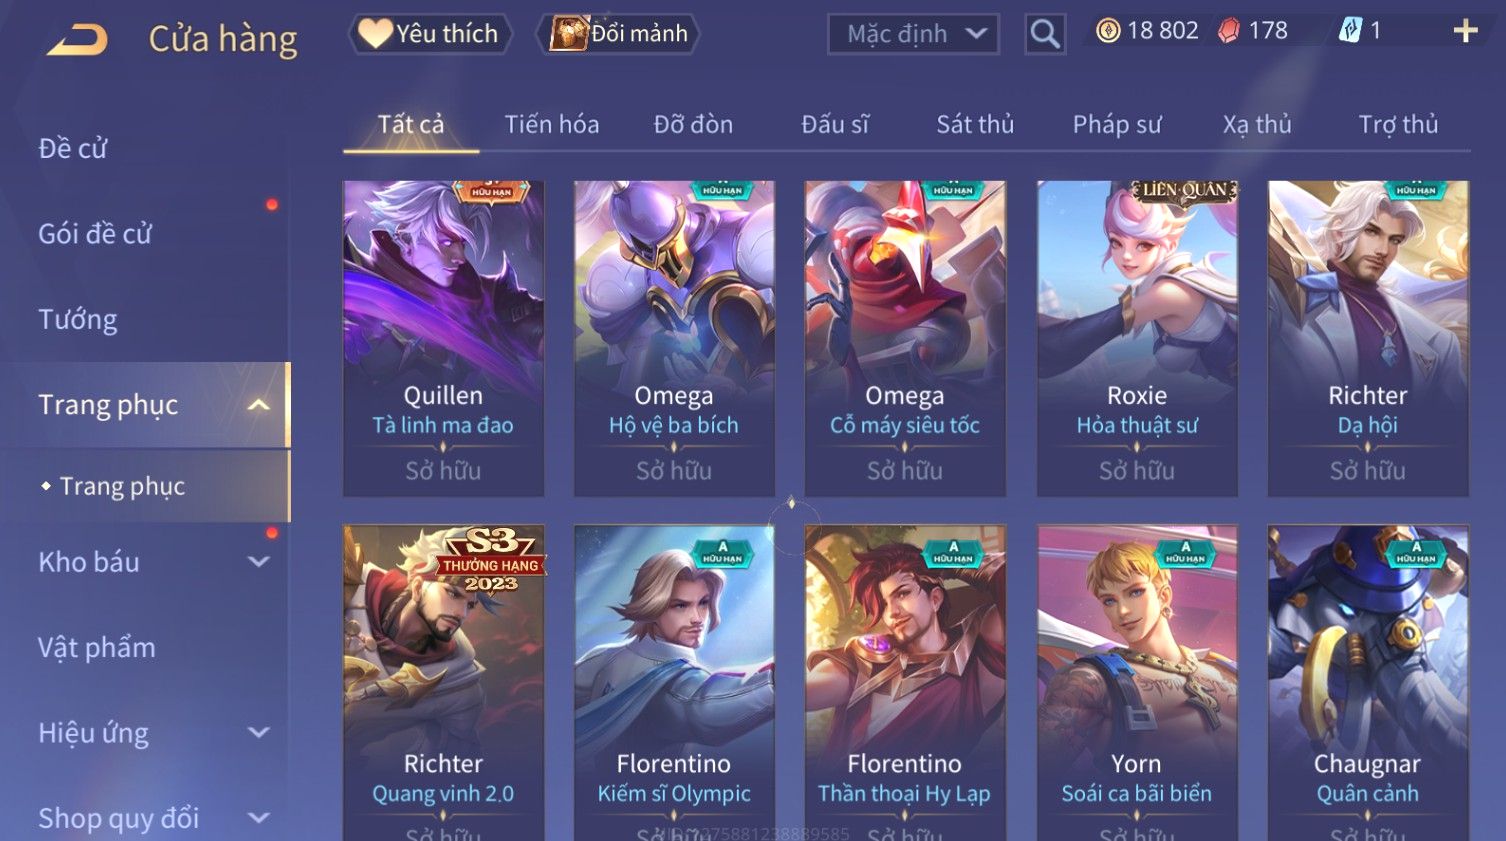
Task: Tap the blue ticket currency icon
Action: click(x=1350, y=31)
